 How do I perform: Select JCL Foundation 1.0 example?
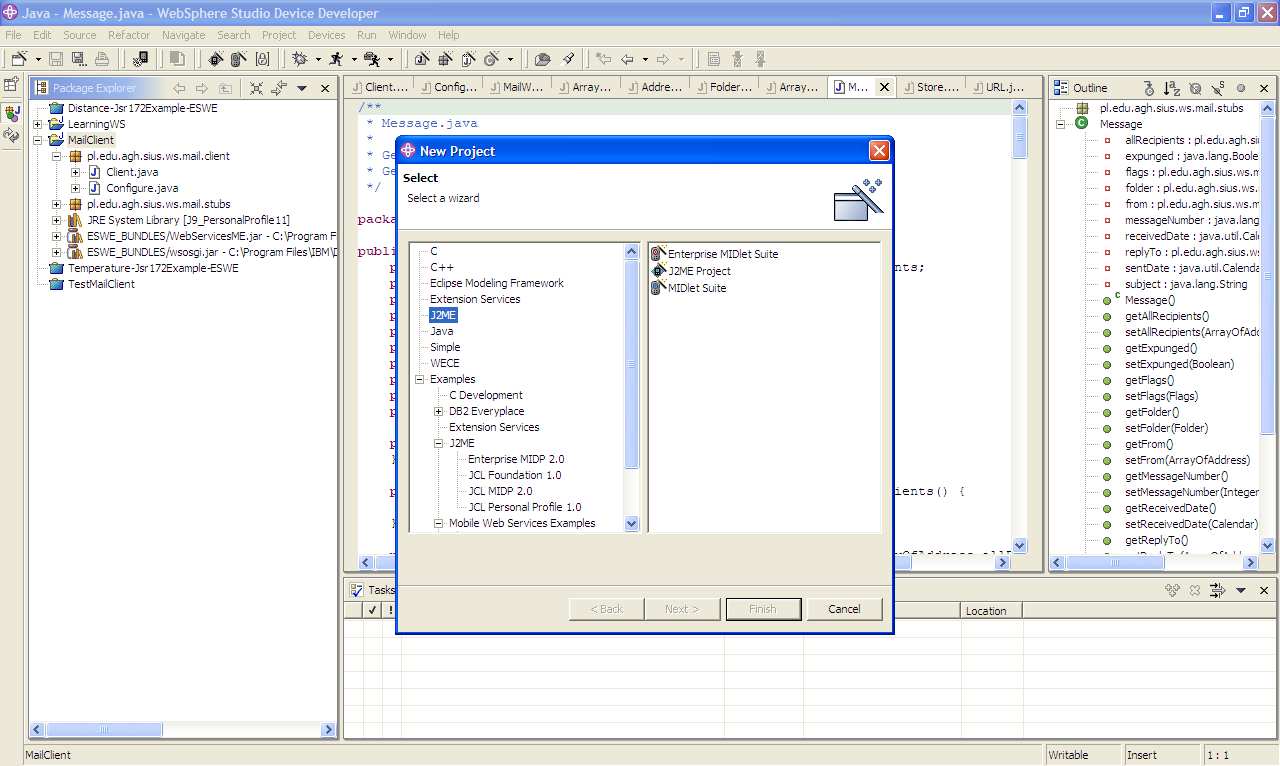pyautogui.click(x=515, y=475)
